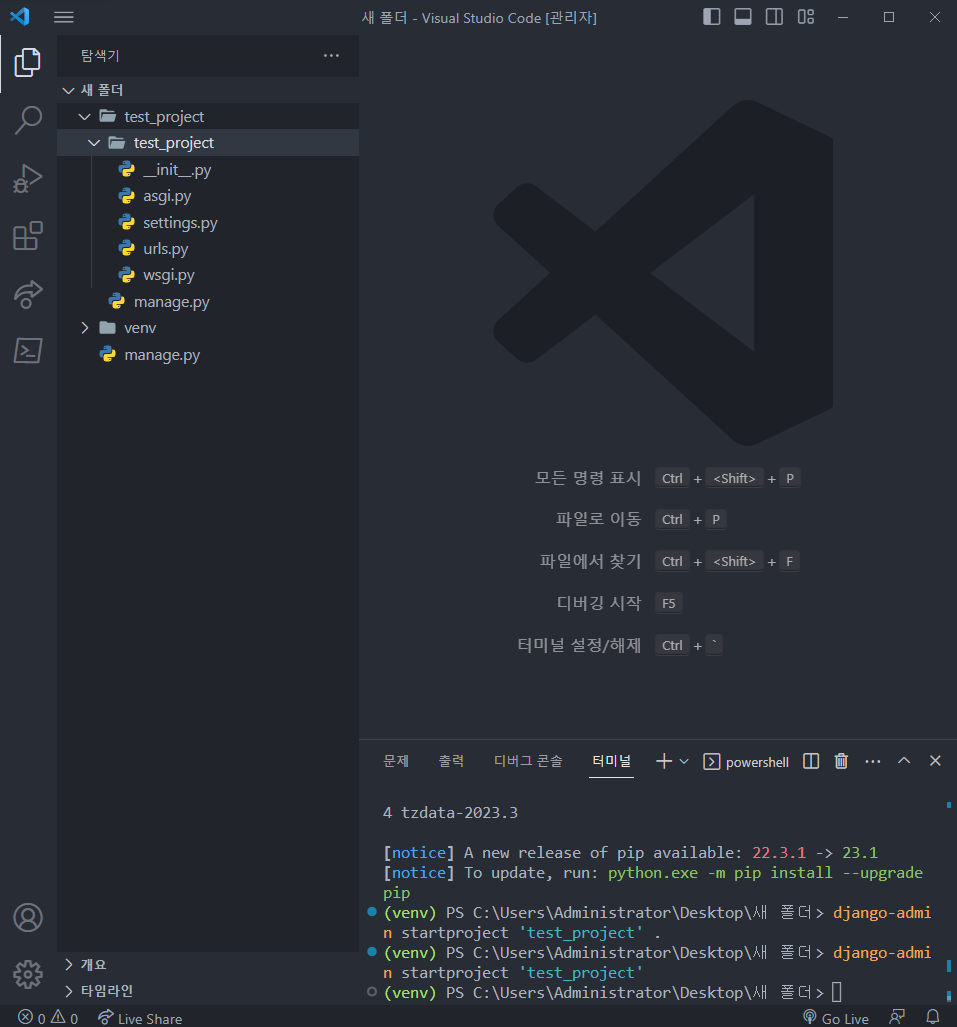Toggle bottom panel visibility
The image size is (957, 1027).
point(743,17)
